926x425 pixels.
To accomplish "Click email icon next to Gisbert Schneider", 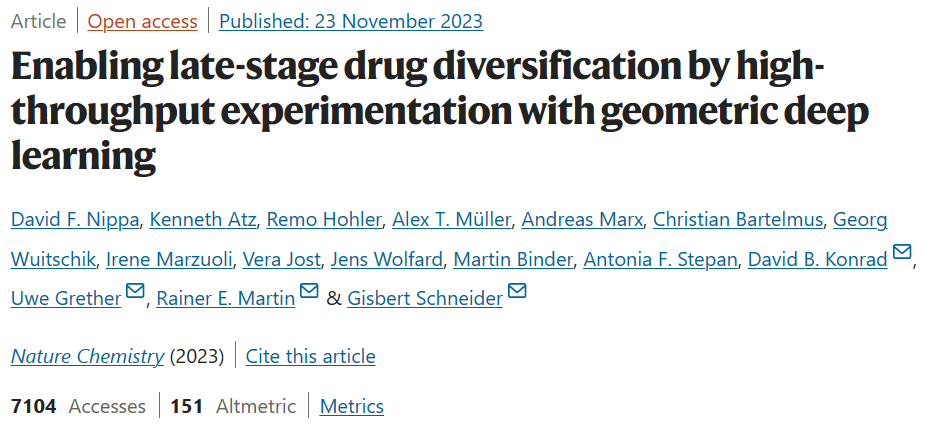I will tap(517, 293).
